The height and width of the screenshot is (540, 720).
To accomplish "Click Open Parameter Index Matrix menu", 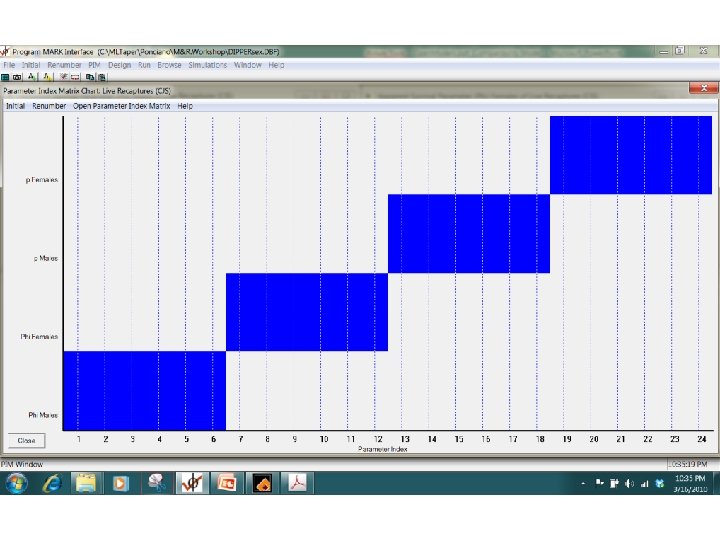I will pos(122,106).
